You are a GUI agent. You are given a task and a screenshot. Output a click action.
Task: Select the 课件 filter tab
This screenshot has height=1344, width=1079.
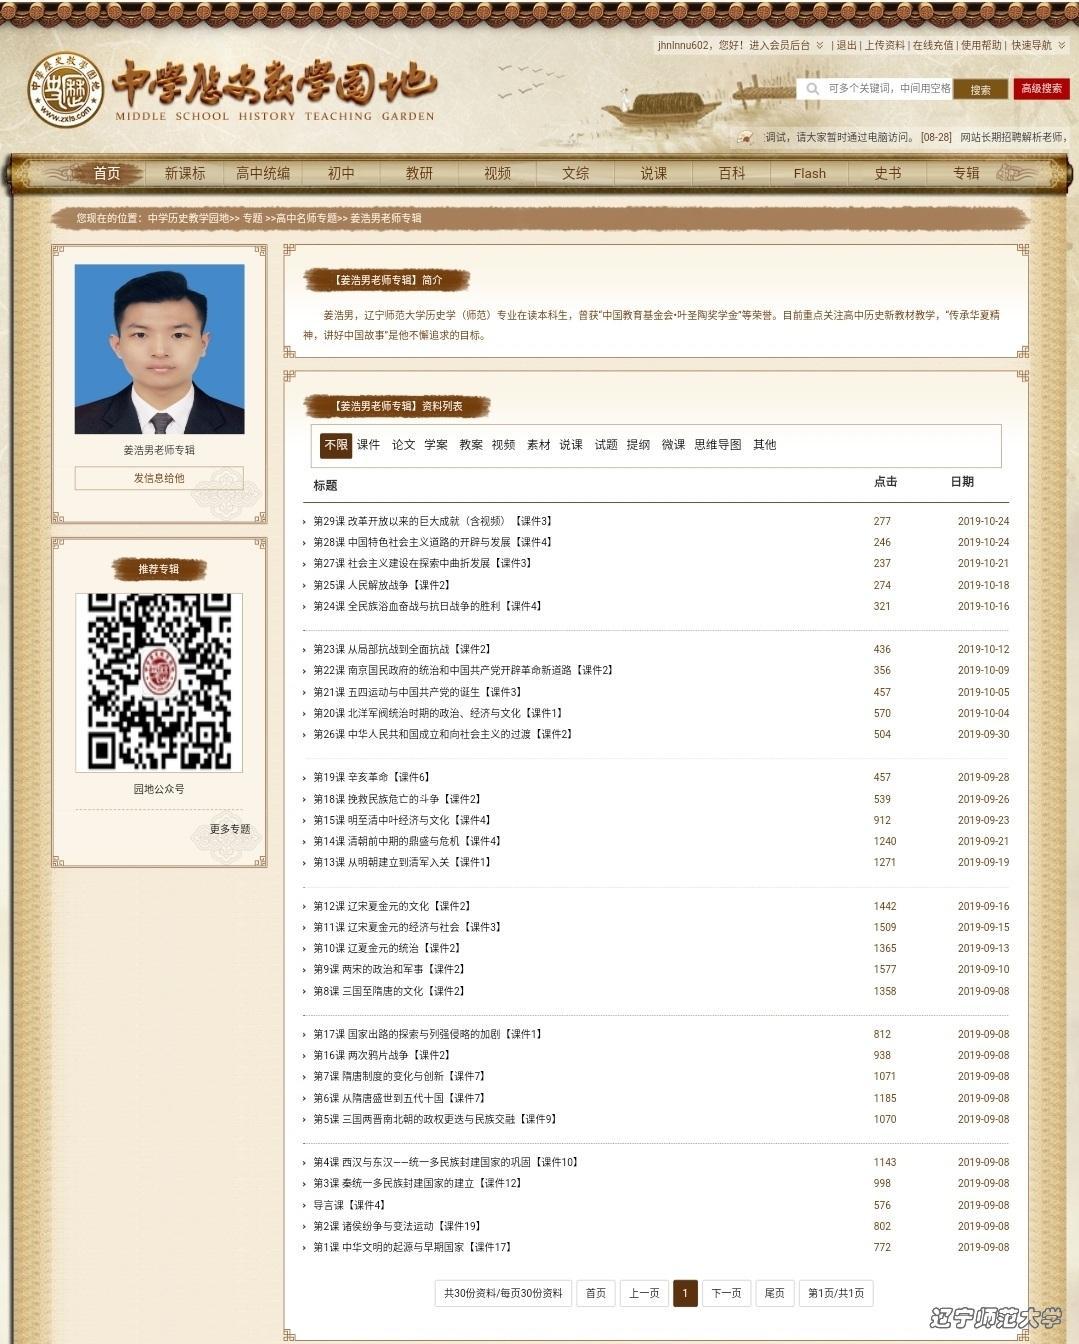(x=368, y=445)
